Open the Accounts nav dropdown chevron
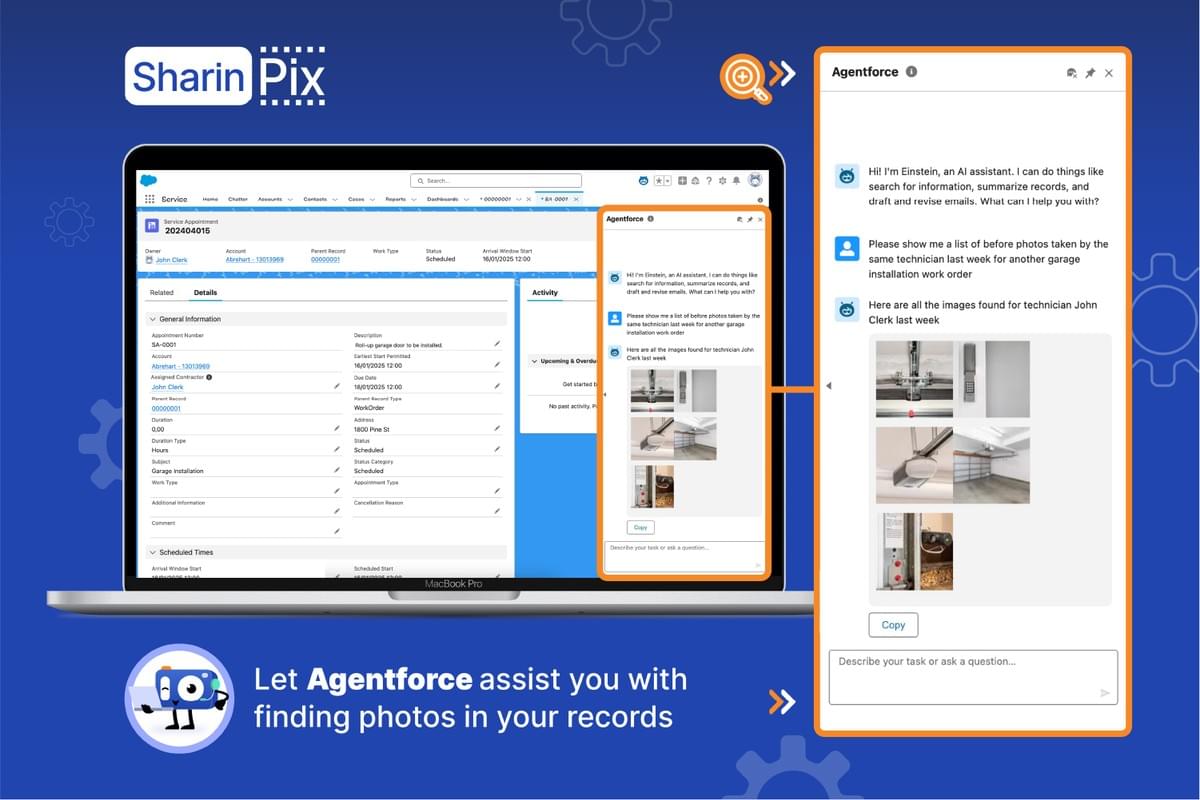 [x=290, y=199]
